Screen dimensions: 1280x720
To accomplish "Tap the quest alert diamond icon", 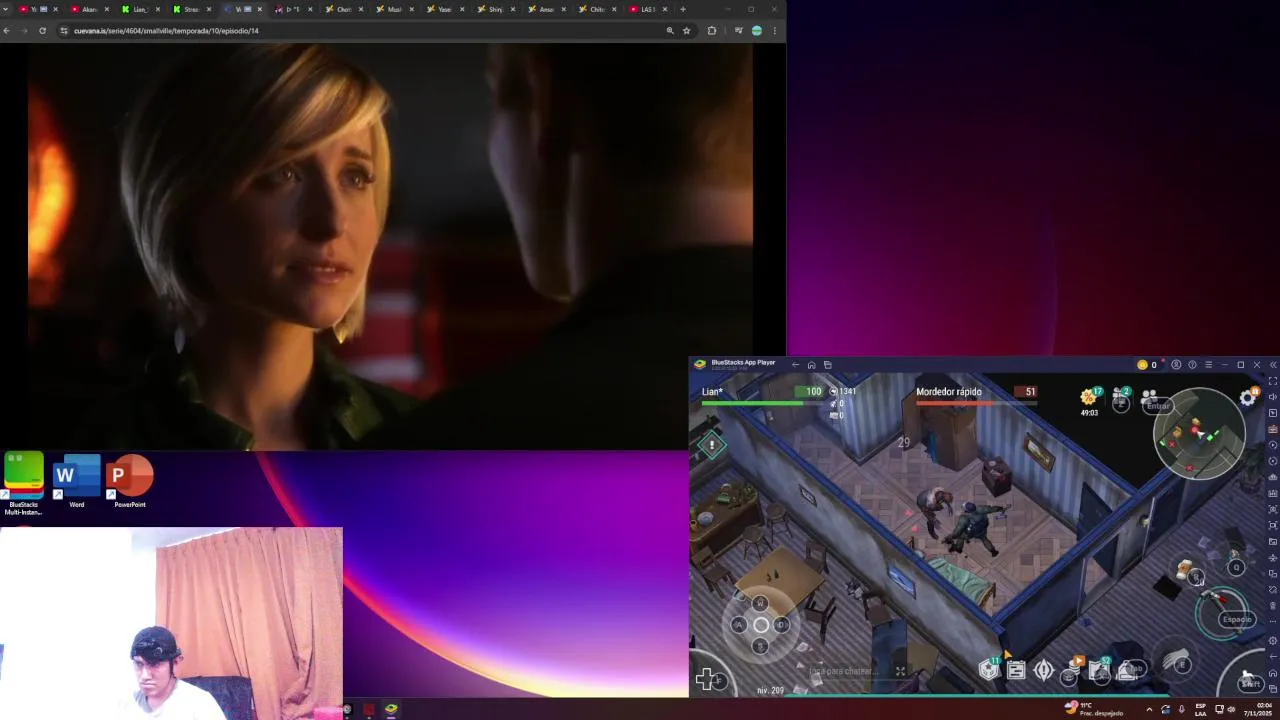I will click(712, 445).
